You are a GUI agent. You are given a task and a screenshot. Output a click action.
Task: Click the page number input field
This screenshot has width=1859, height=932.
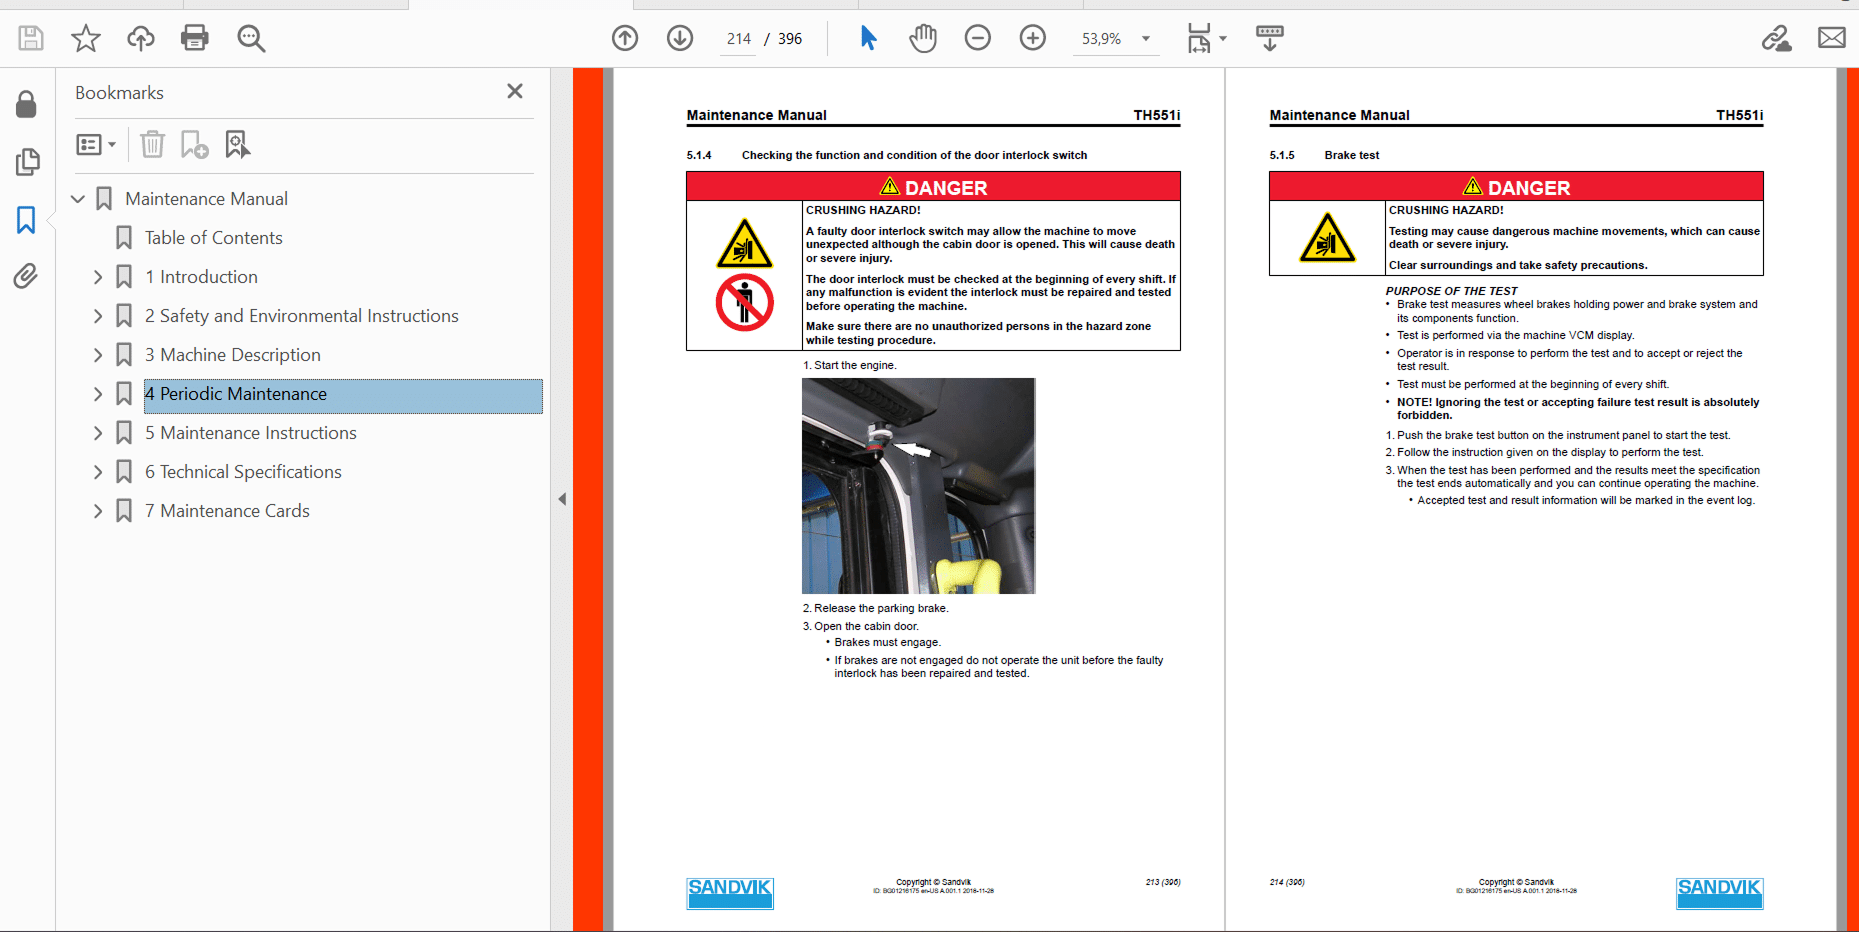[x=739, y=39]
